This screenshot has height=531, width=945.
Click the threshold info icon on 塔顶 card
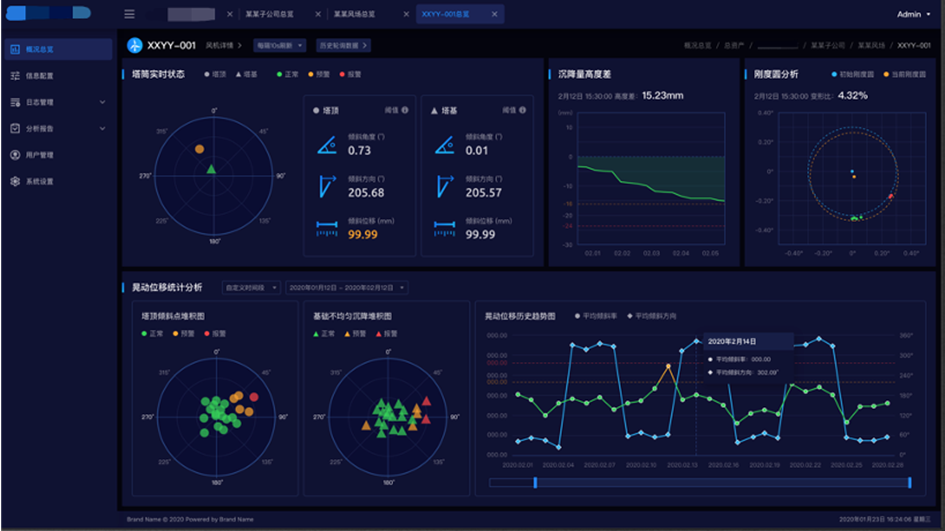click(405, 110)
